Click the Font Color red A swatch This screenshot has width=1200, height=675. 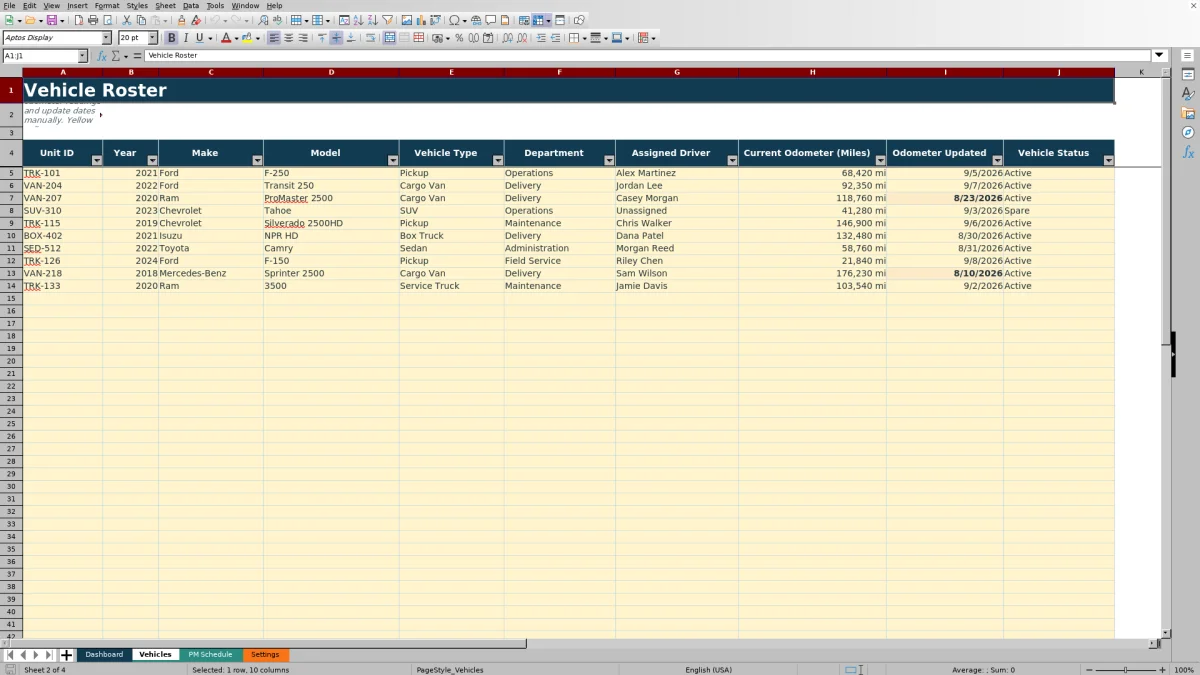point(225,38)
